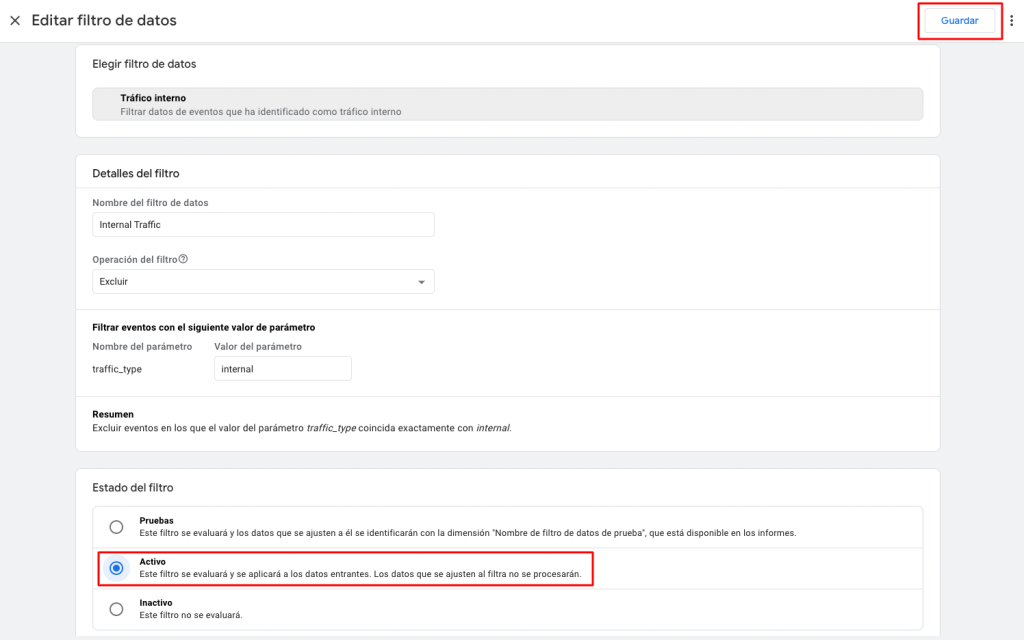Open the Excluir filter operation dropdown
The image size is (1024, 640).
(262, 282)
